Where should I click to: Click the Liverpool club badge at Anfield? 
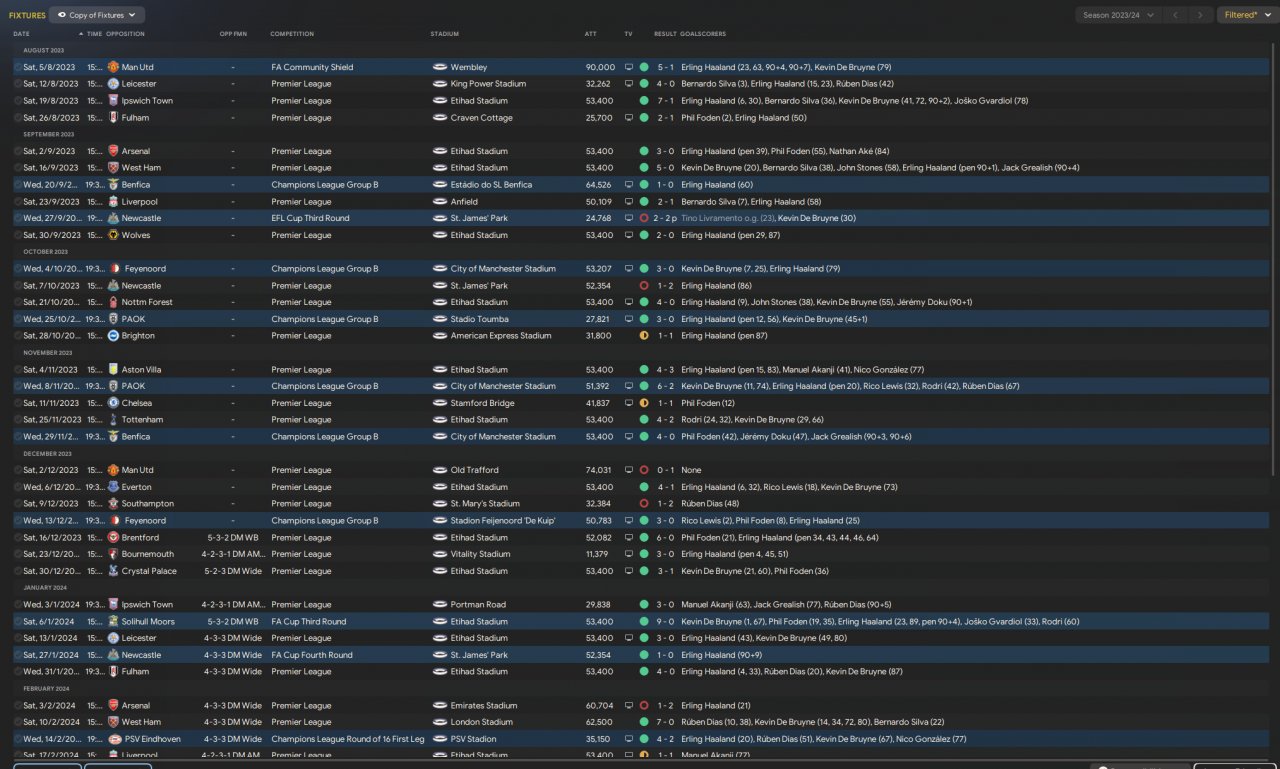click(x=113, y=201)
